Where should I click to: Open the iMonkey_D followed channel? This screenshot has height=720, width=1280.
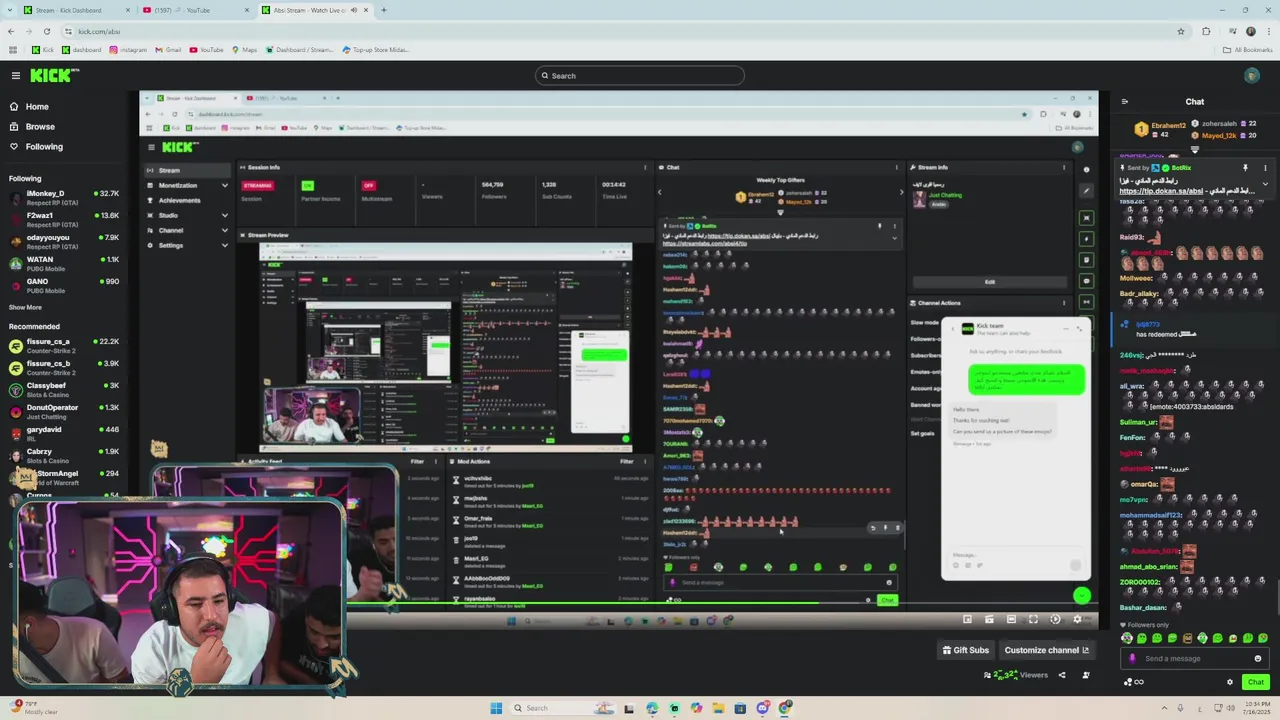click(x=63, y=197)
